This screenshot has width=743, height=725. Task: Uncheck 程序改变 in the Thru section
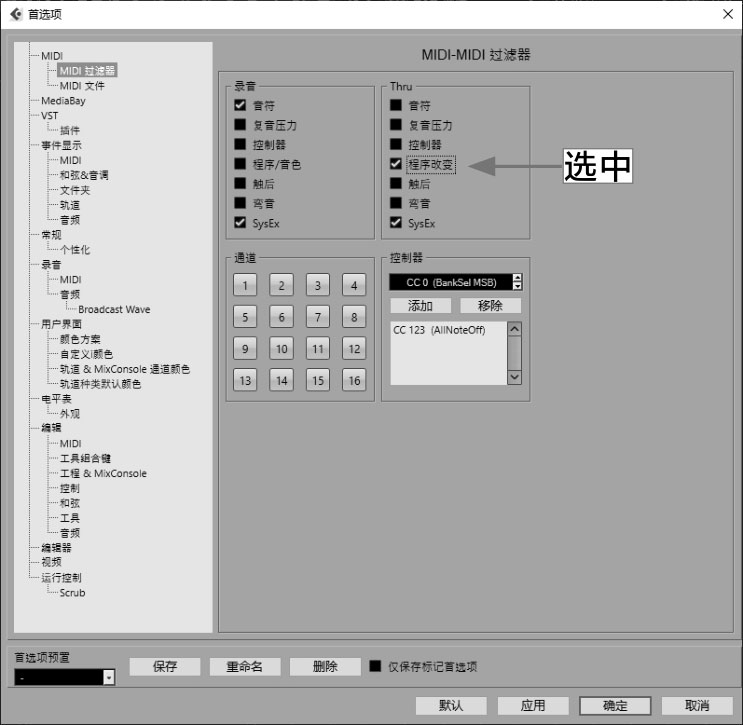tap(396, 164)
